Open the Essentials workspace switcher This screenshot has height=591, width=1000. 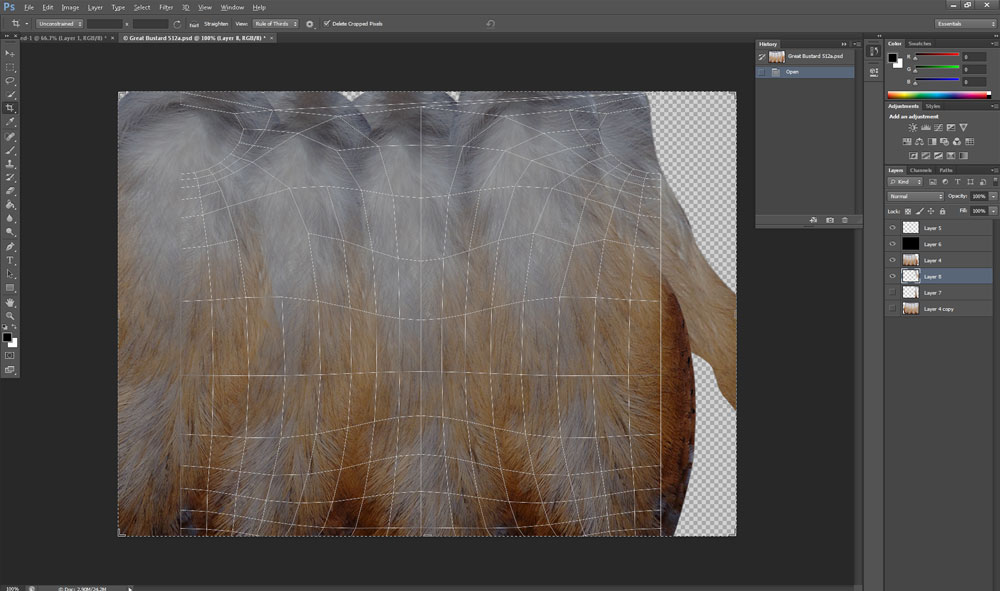coord(965,23)
